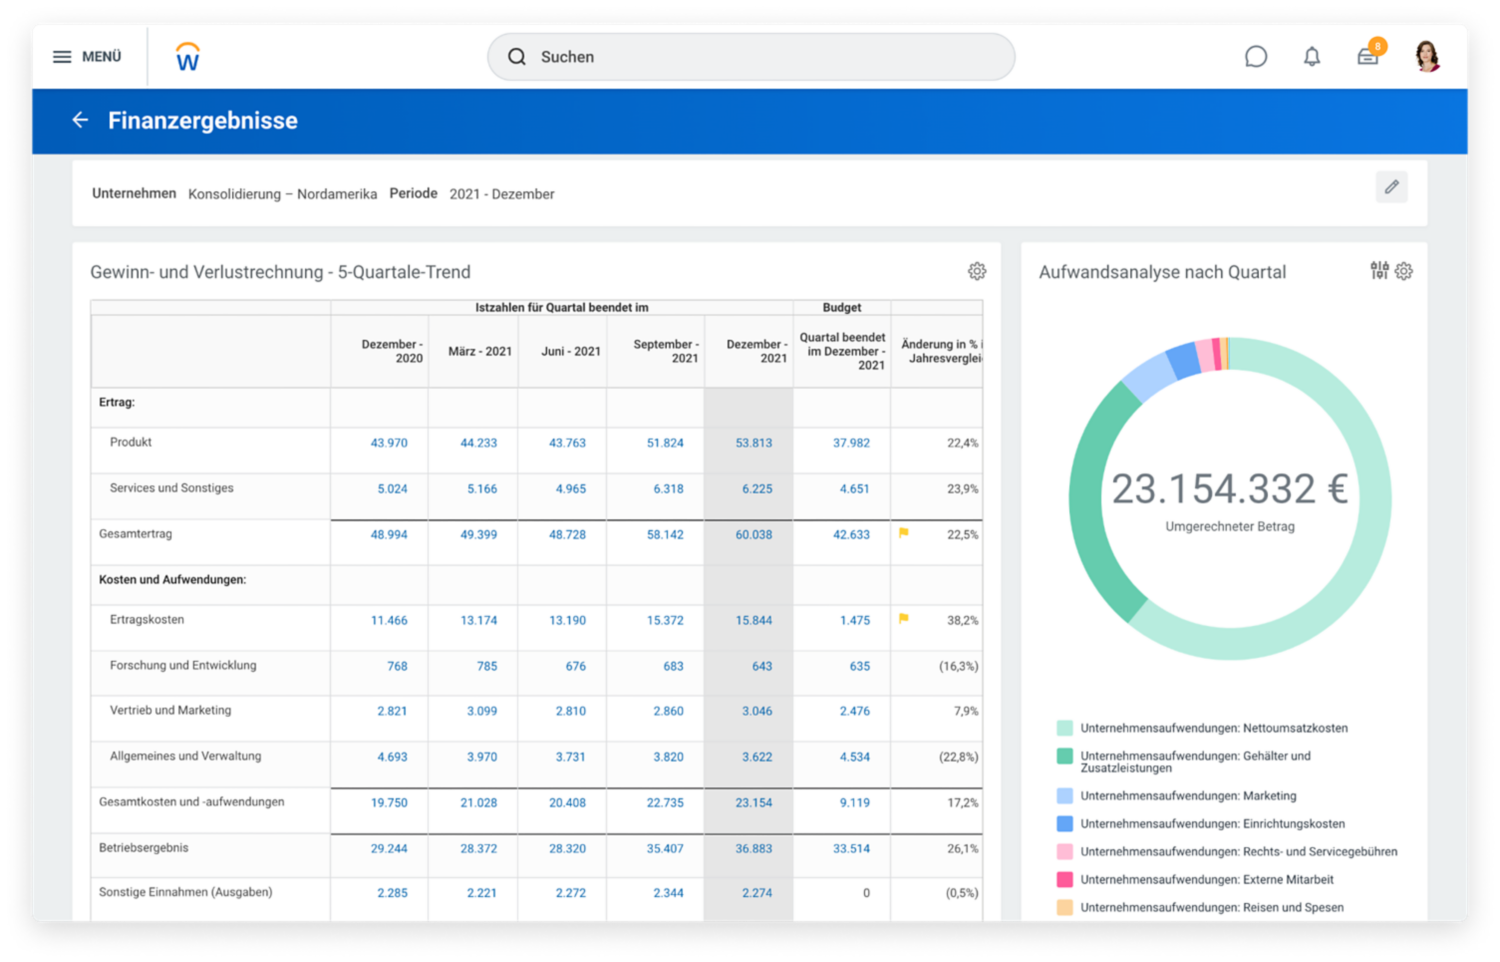
Task: Open Forschung und Entwicklung value 643
Action: (x=762, y=666)
